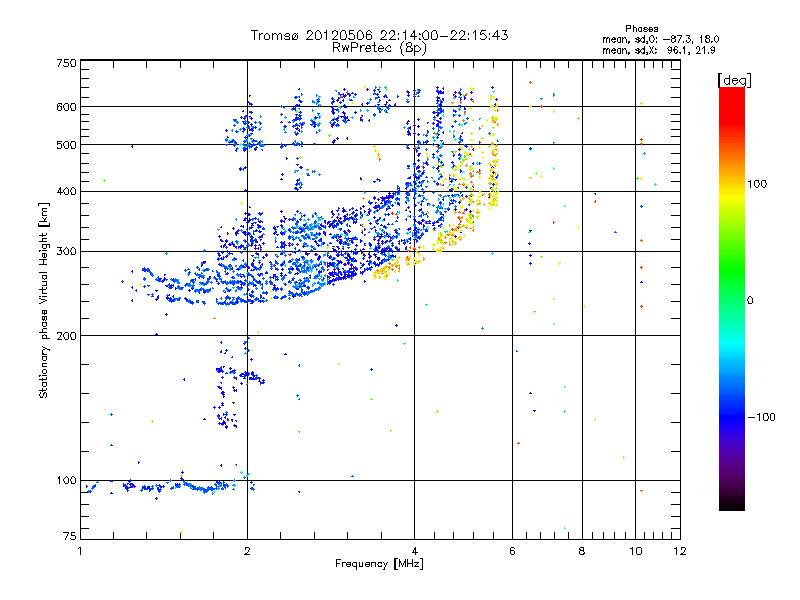Click the y-axis tick label '200'
This screenshot has width=800, height=600.
pos(66,336)
